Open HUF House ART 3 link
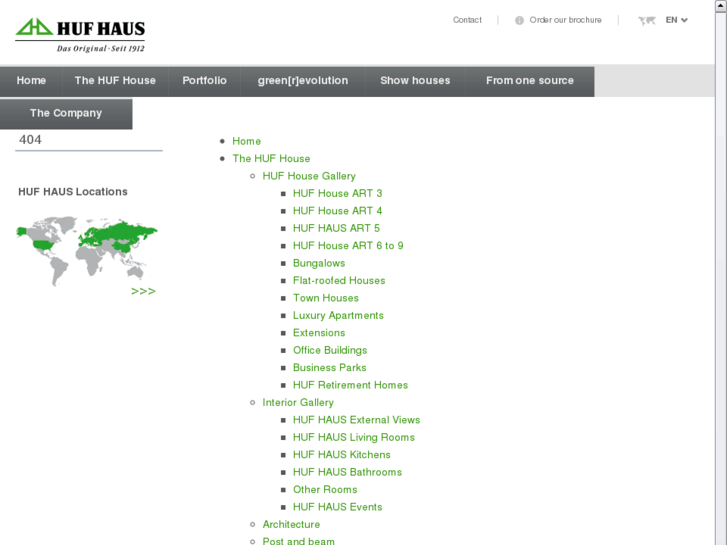 coord(338,193)
